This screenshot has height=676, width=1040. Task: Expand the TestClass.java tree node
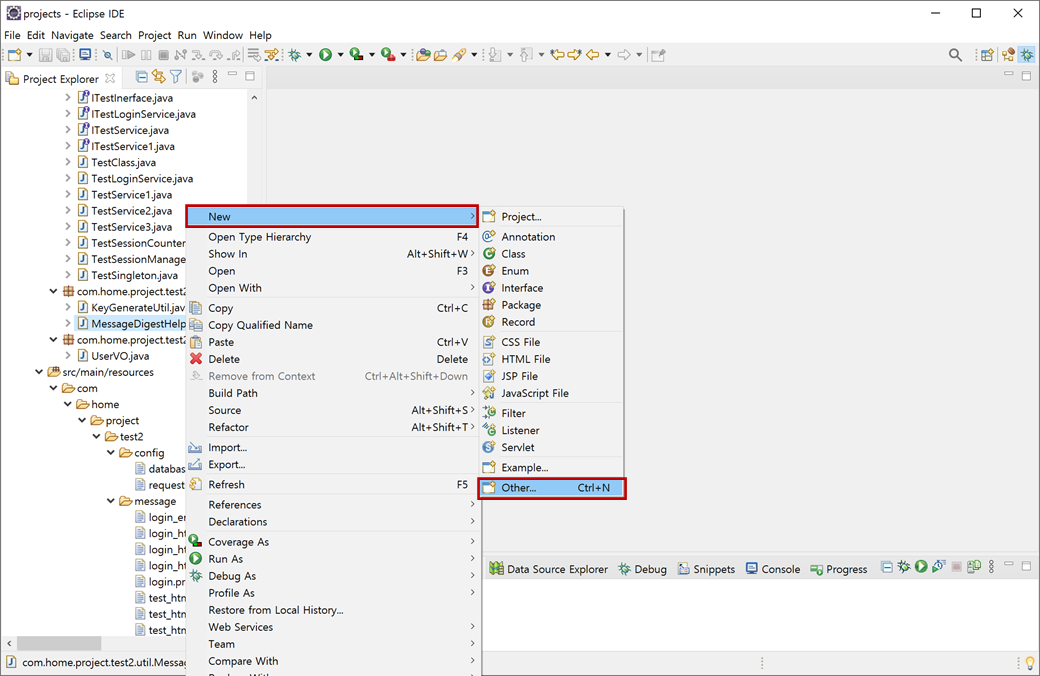pos(68,162)
